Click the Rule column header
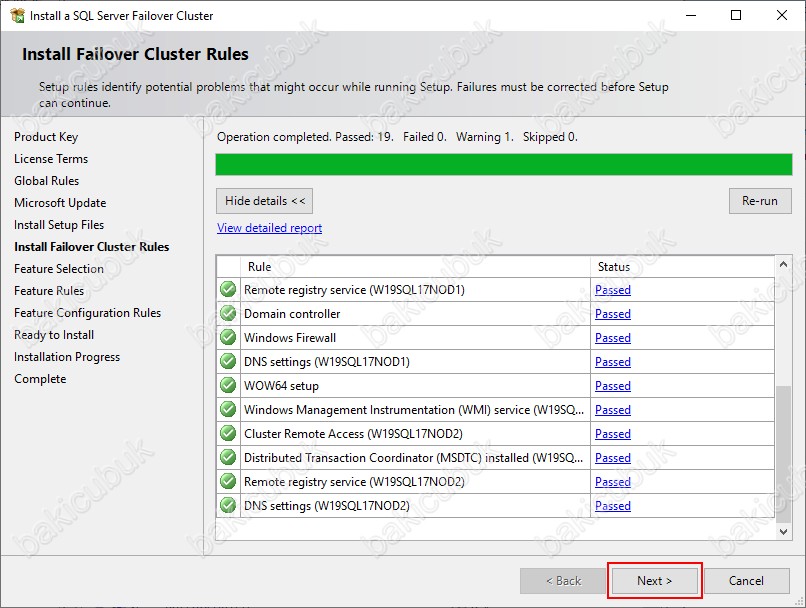 (x=415, y=267)
